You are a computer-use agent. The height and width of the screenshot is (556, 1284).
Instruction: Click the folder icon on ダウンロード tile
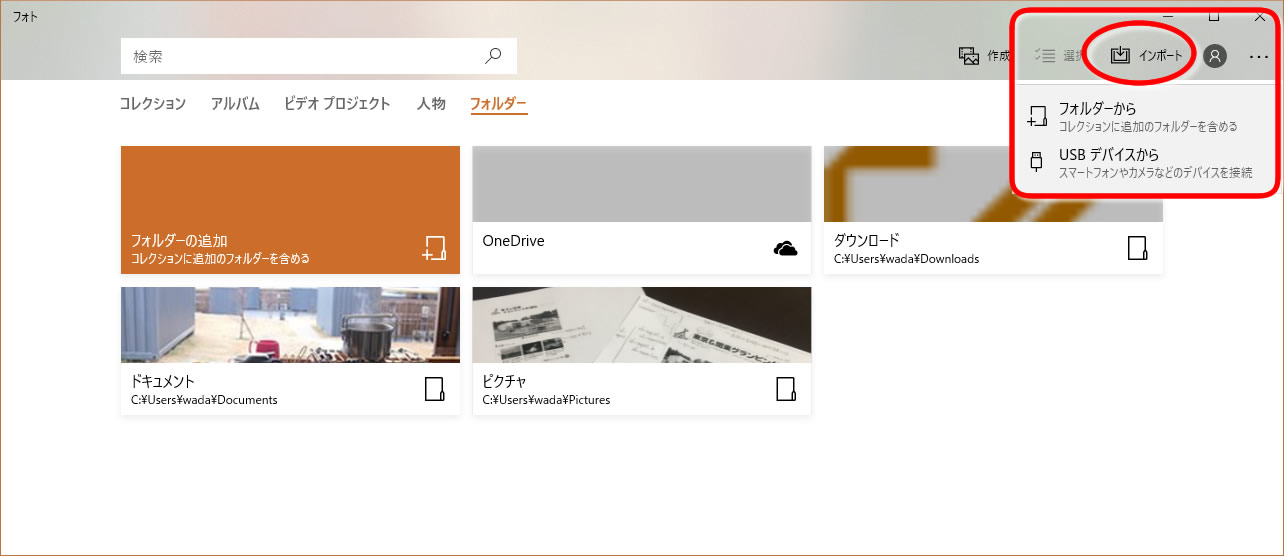coord(1137,248)
